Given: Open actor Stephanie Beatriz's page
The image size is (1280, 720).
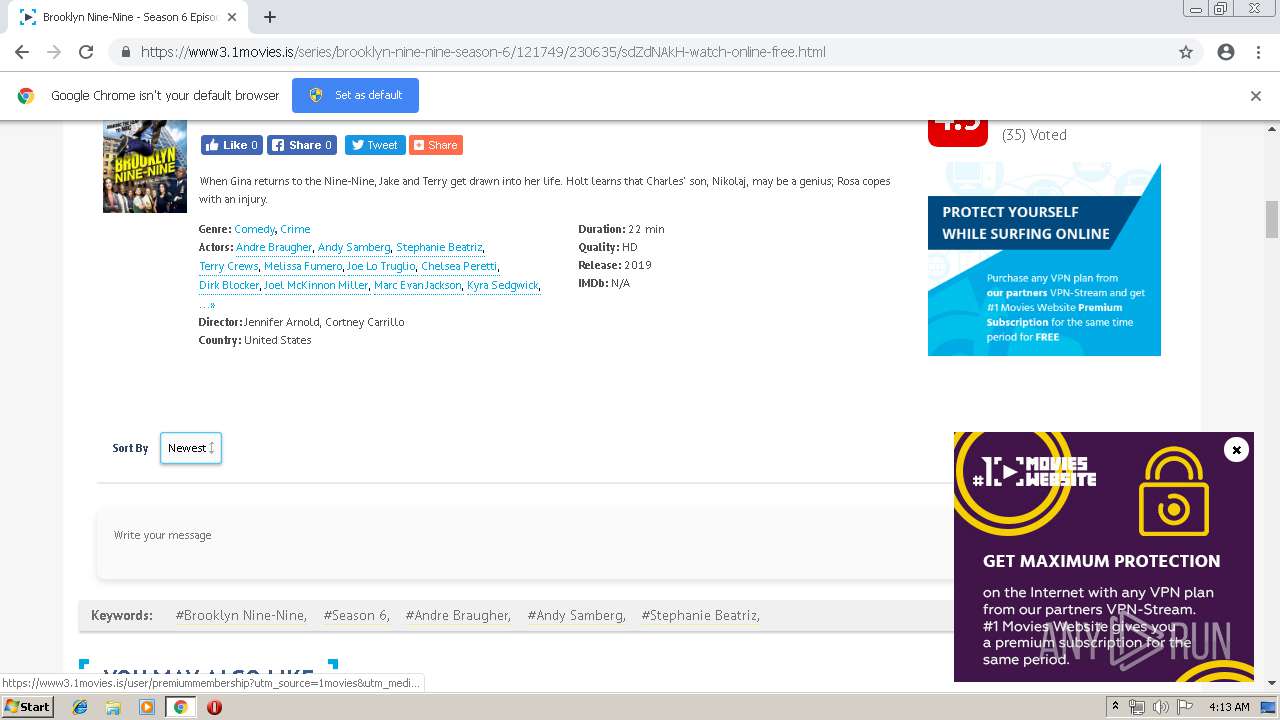Looking at the screenshot, I should (x=439, y=247).
